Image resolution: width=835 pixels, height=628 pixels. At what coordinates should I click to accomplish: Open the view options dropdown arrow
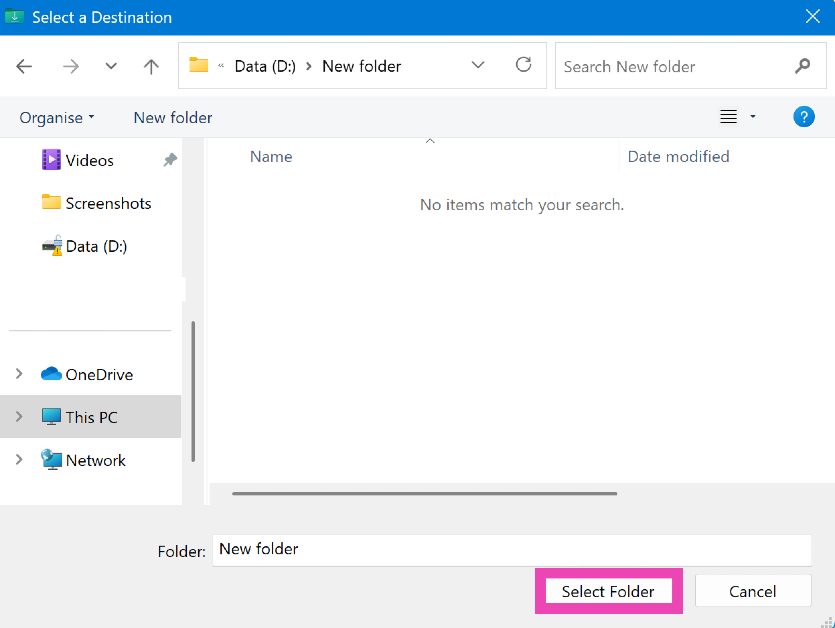point(753,117)
